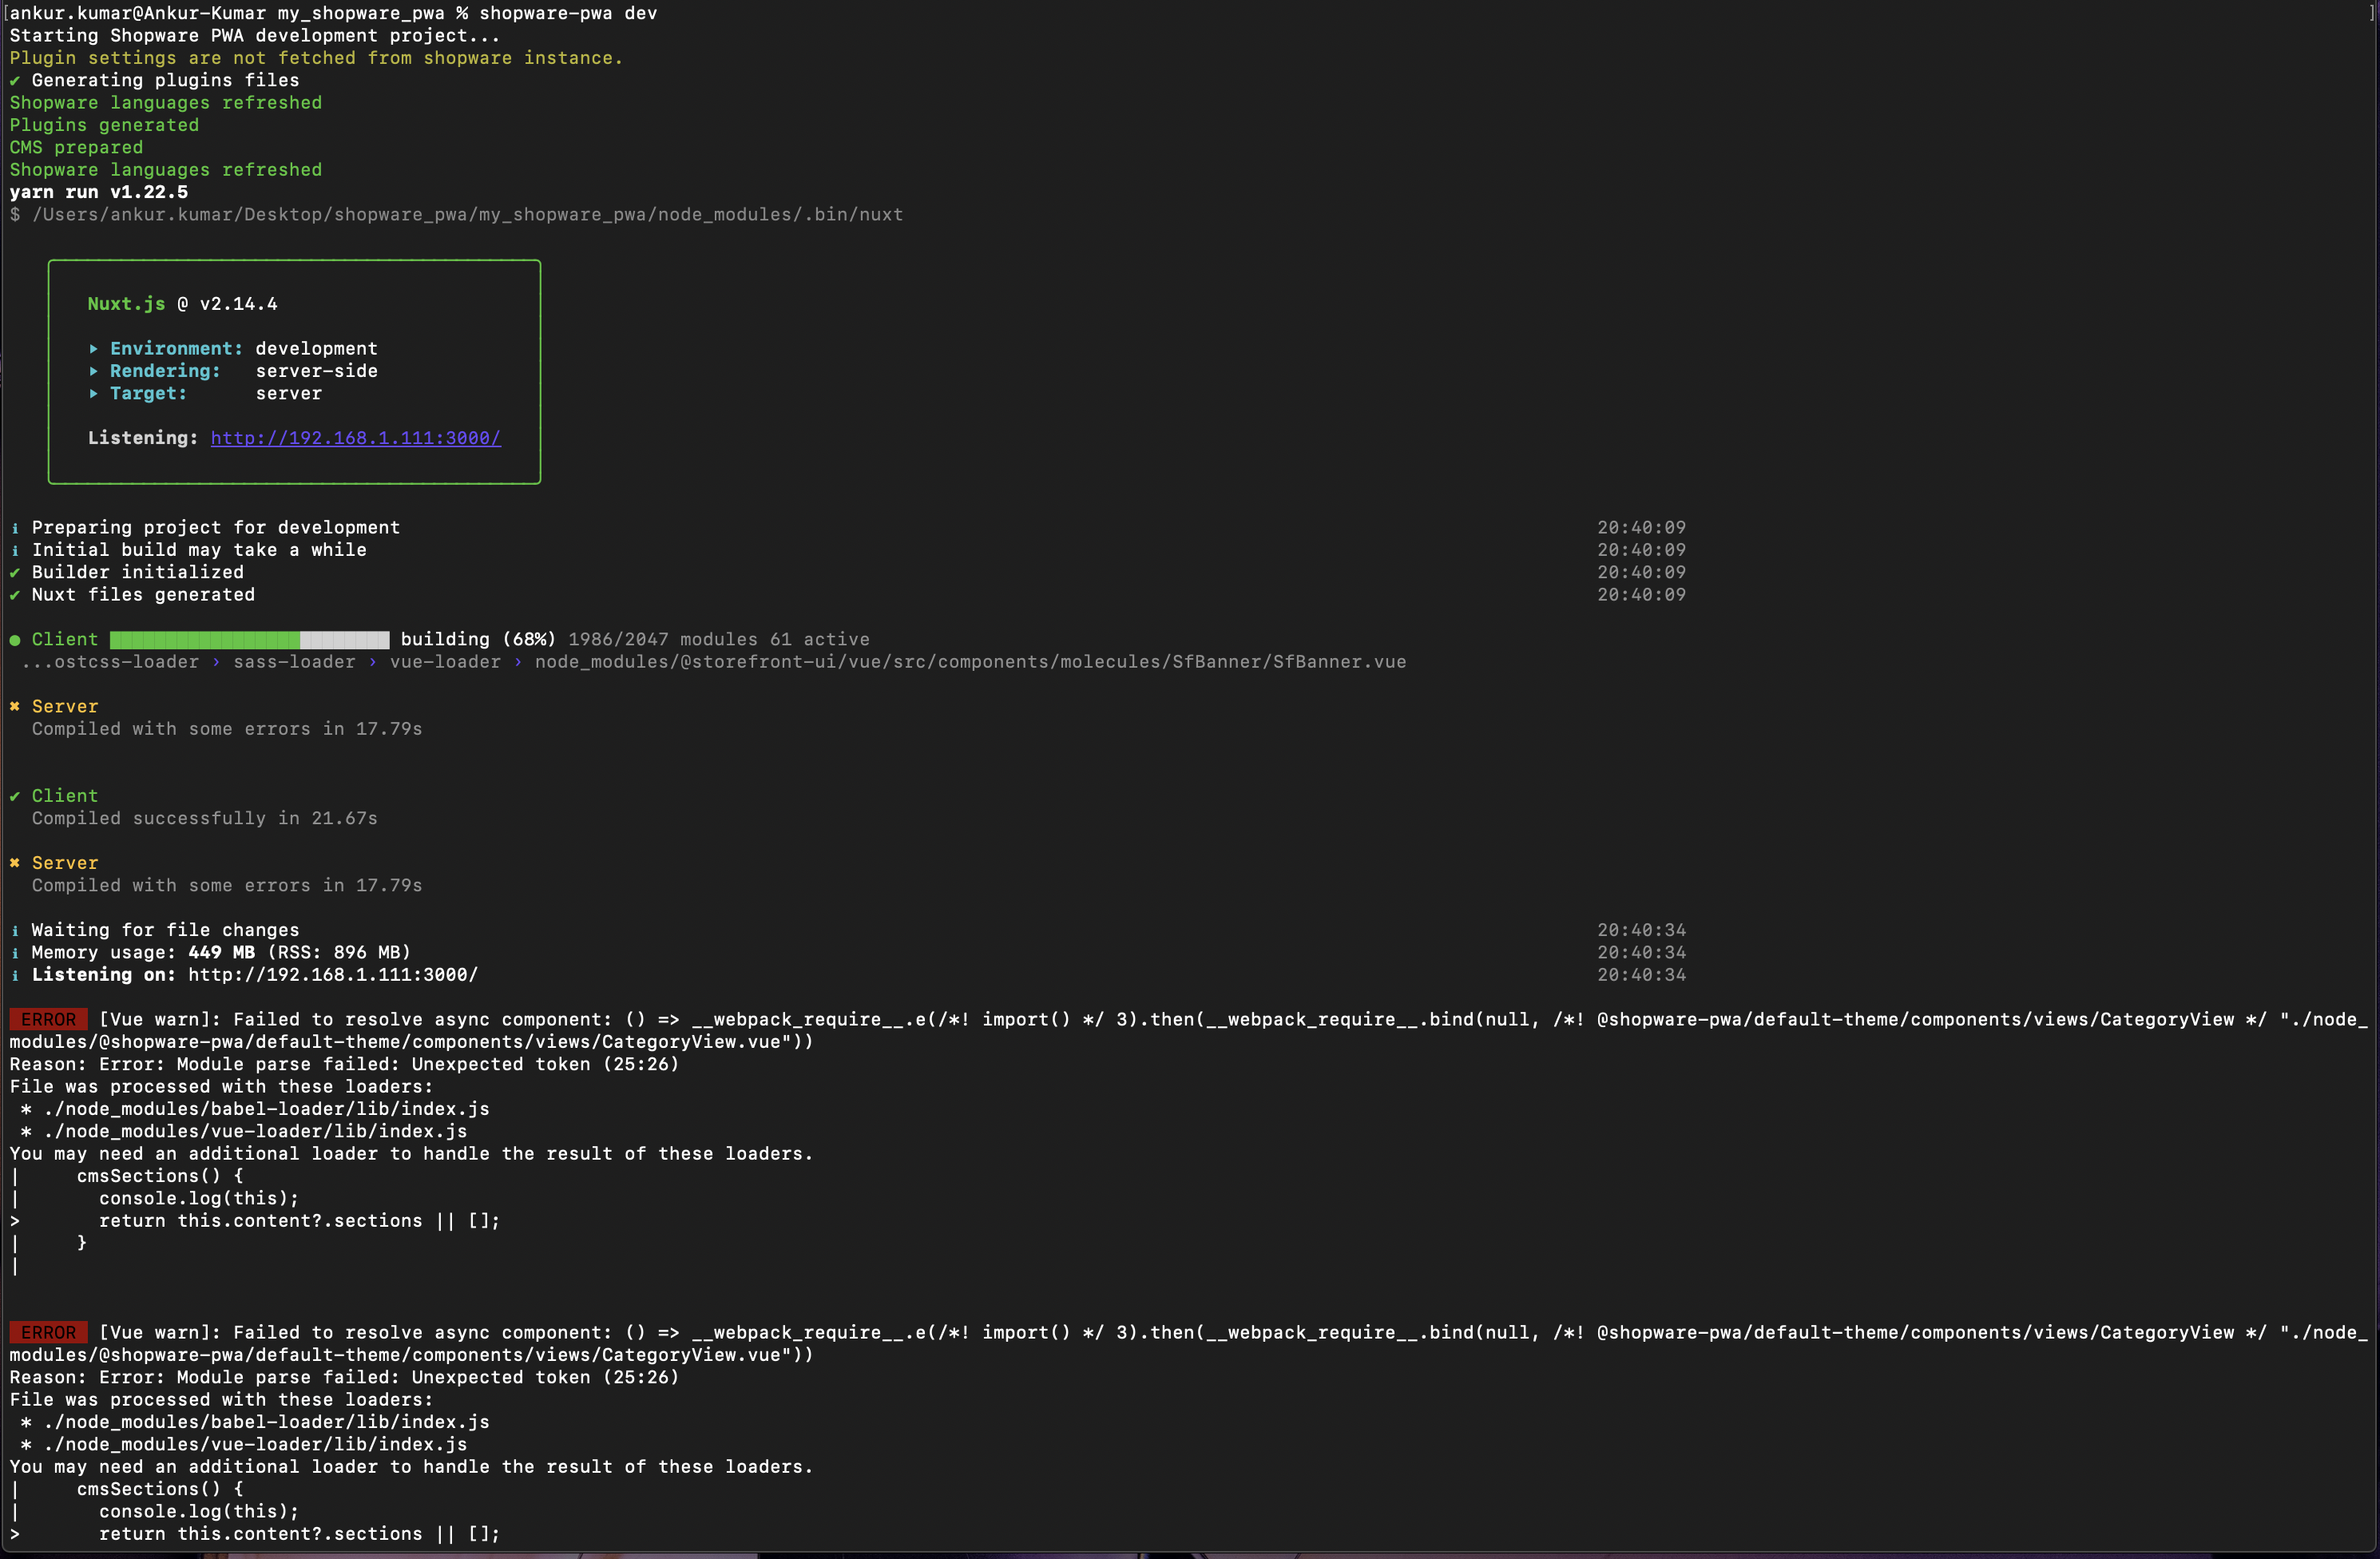Click the checkmark next to Nuxt files generated
Viewport: 2380px width, 1559px height.
tap(15, 595)
